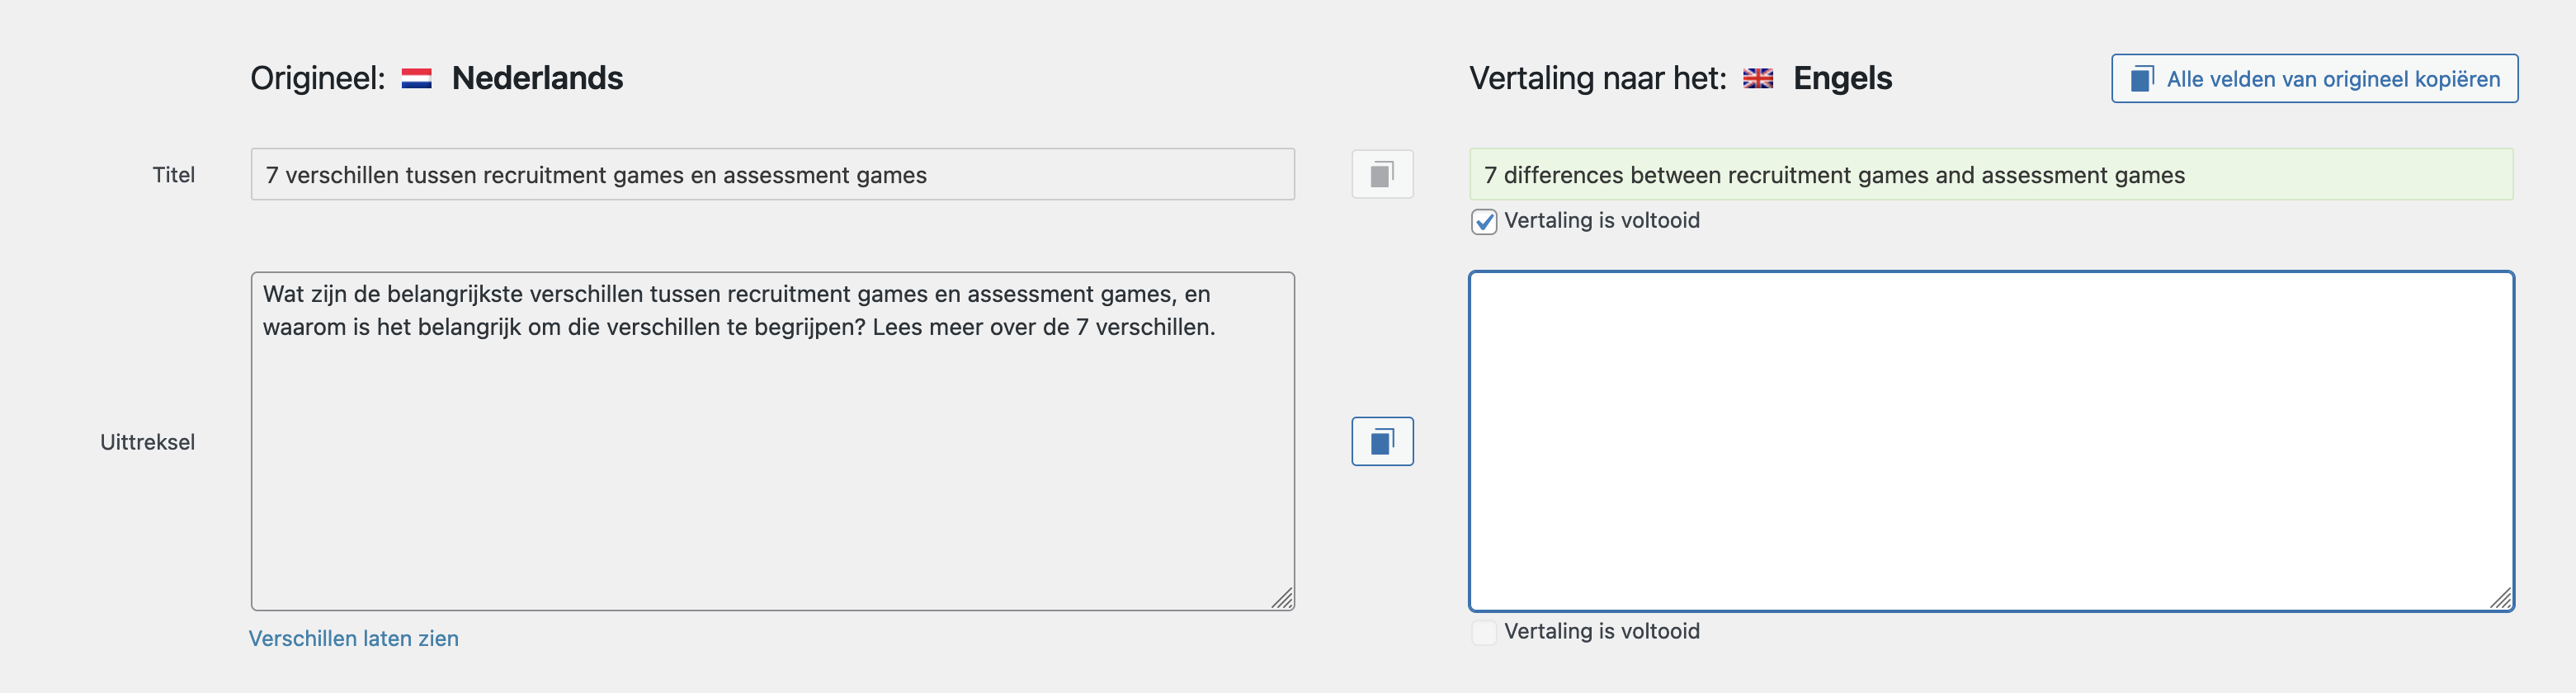
Task: Click the 'Origineel:' heading text
Action: [x=318, y=78]
